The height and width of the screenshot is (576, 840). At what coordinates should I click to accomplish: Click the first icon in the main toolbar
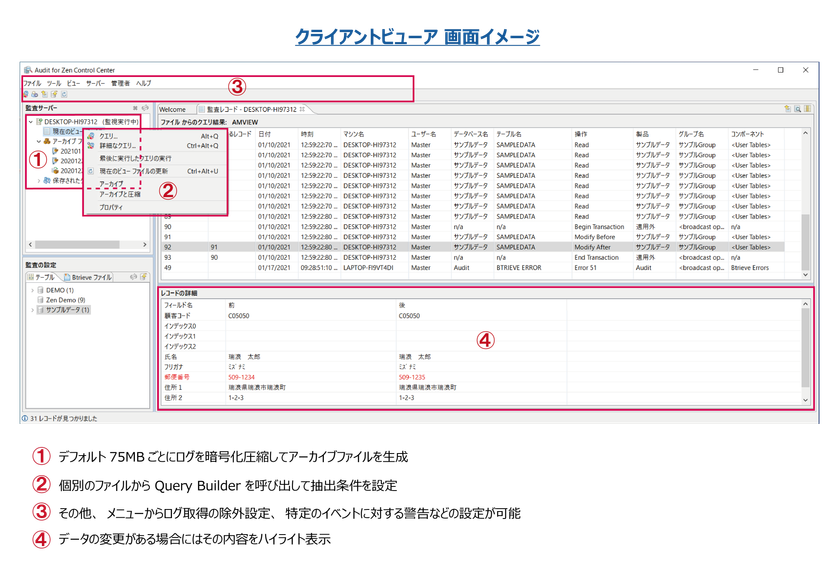click(x=25, y=94)
